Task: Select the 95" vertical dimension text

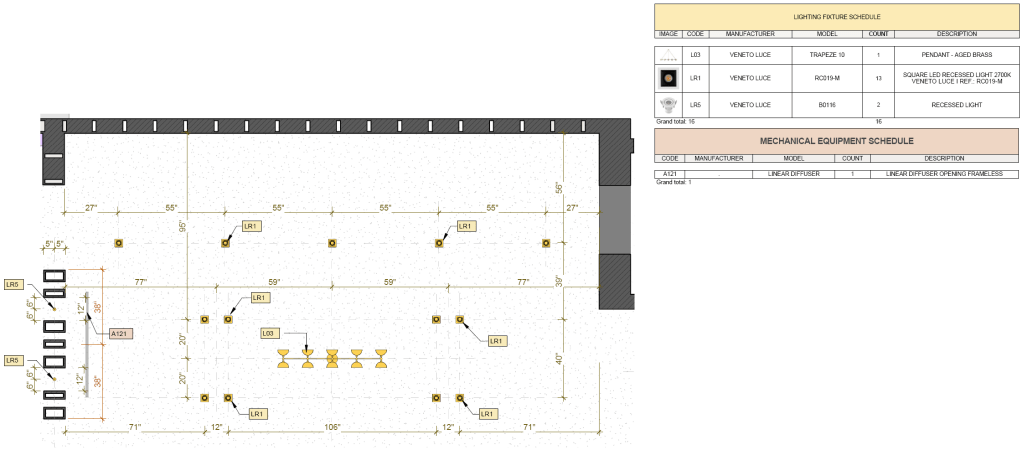Action: click(184, 226)
